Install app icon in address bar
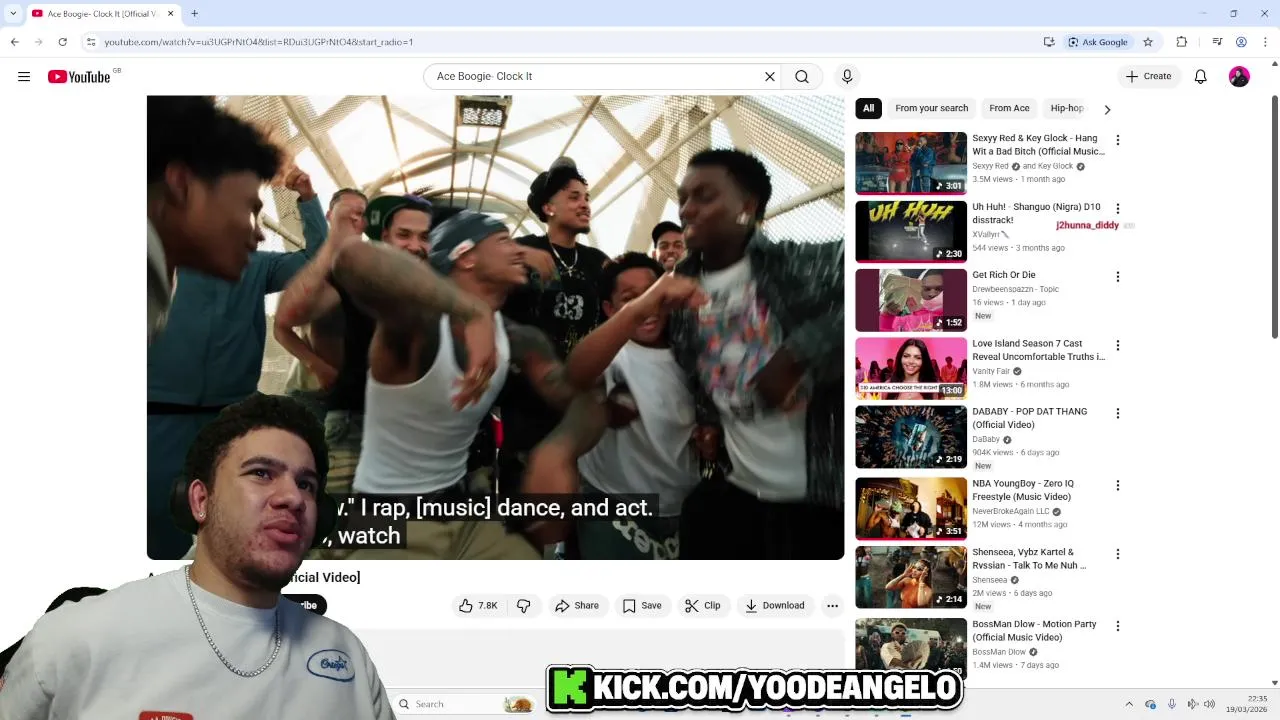Image resolution: width=1280 pixels, height=720 pixels. [1048, 42]
